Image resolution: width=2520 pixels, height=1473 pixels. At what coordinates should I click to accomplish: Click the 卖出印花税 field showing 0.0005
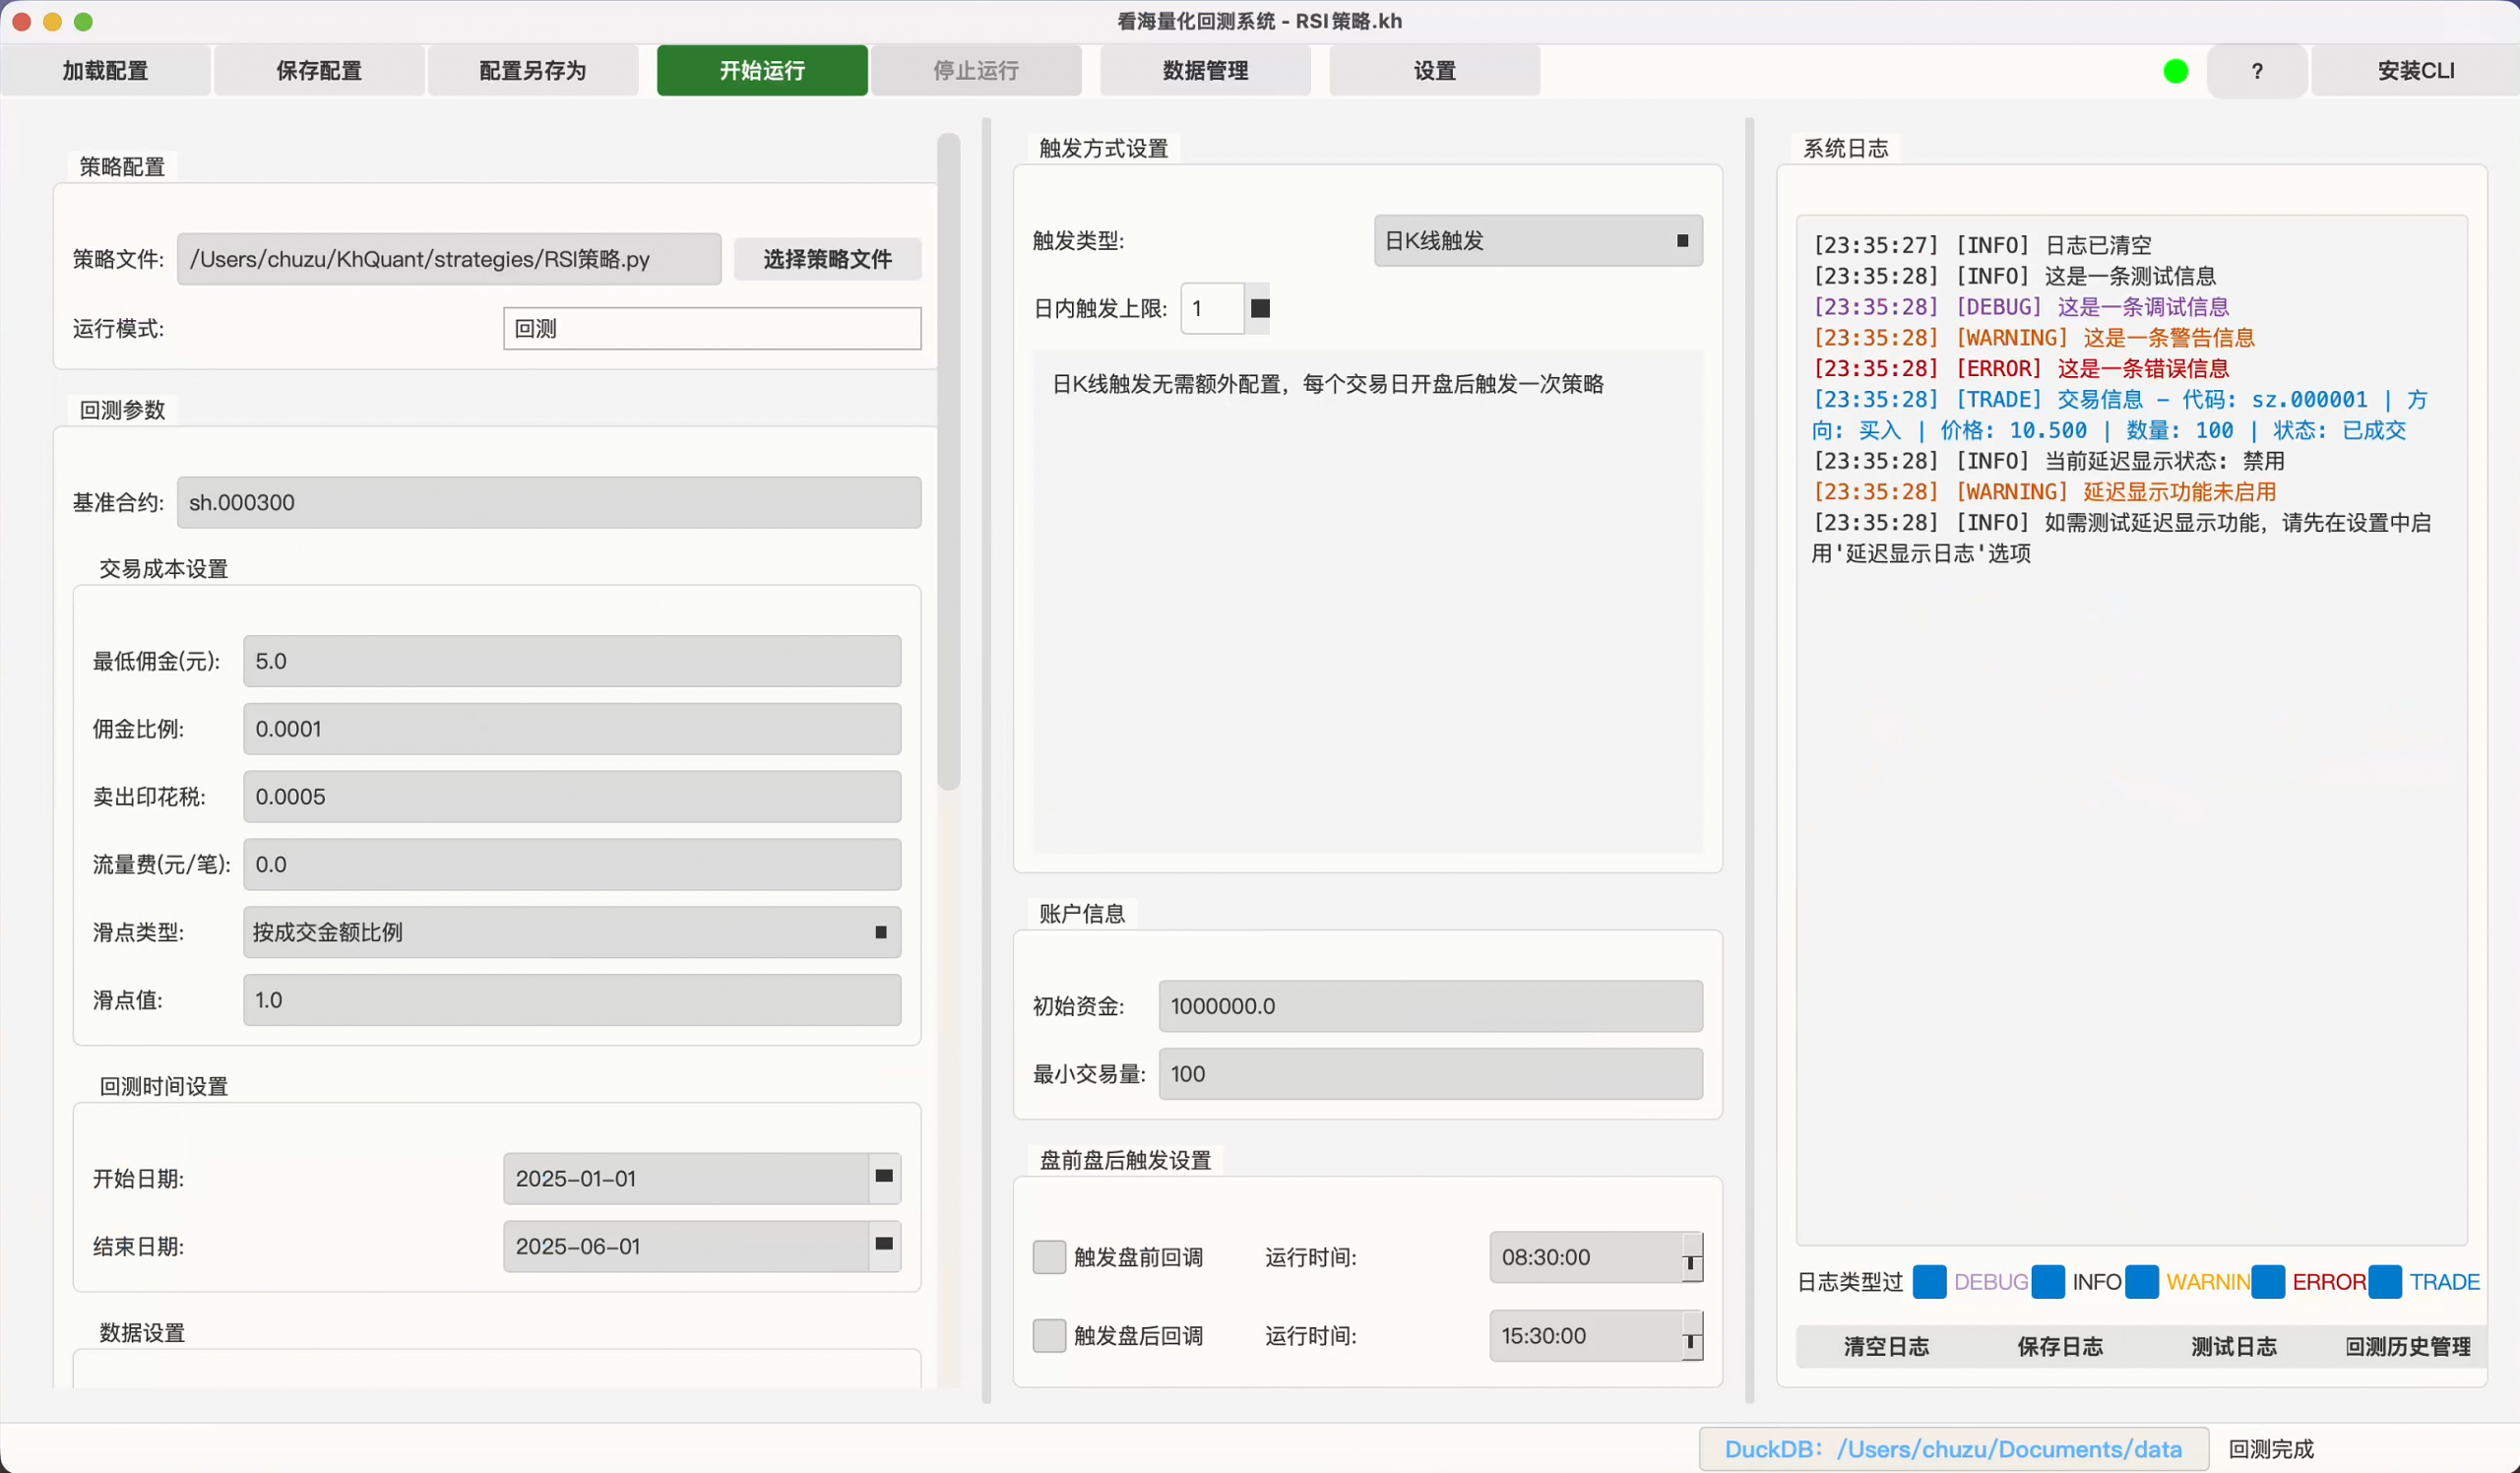click(572, 797)
